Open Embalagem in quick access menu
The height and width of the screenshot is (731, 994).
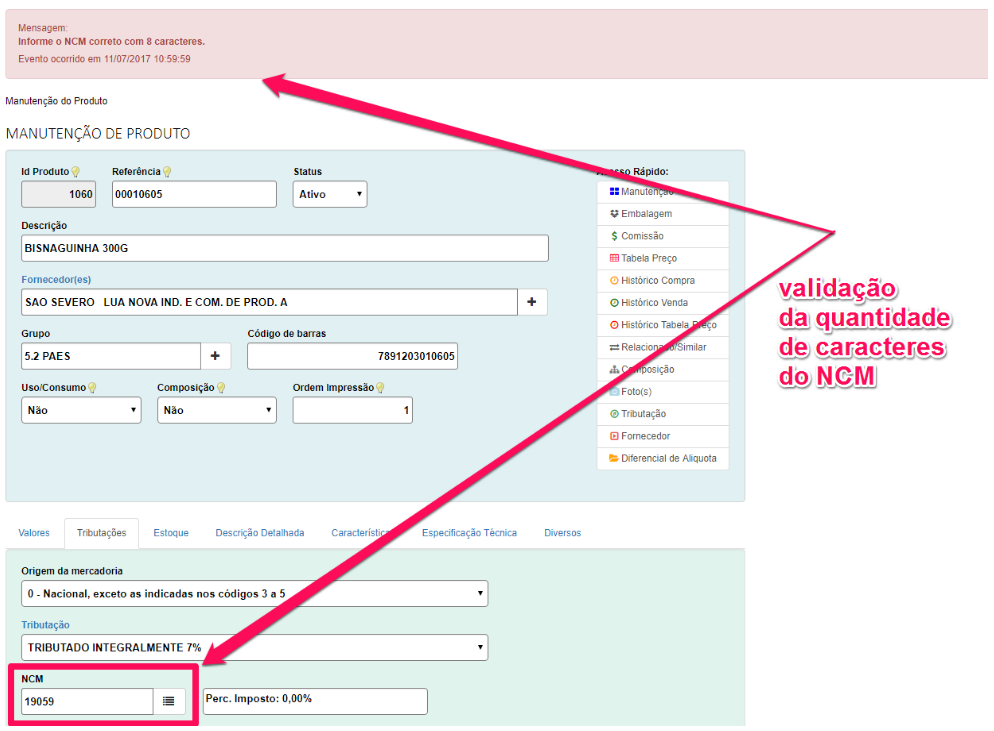646,214
